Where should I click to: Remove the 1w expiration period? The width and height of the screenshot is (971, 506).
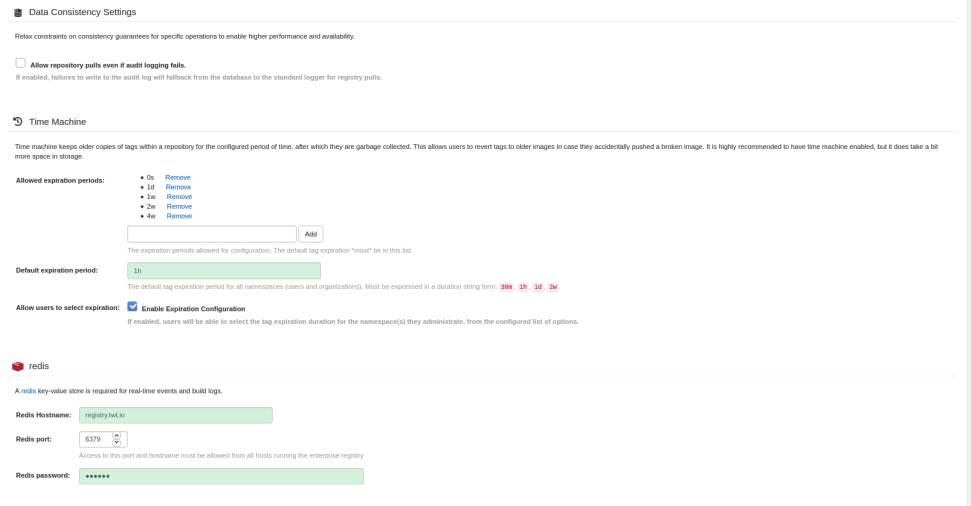(179, 197)
